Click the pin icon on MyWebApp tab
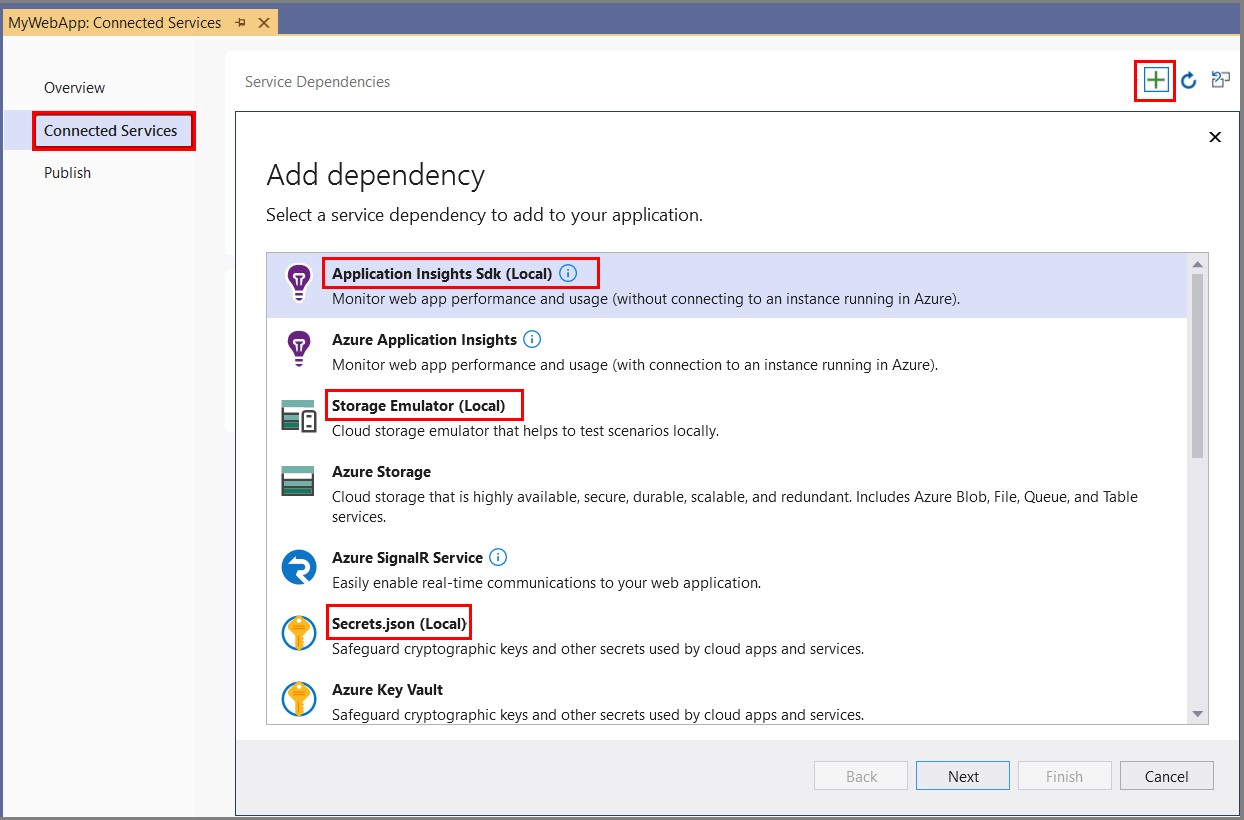This screenshot has width=1244, height=820. pyautogui.click(x=241, y=22)
